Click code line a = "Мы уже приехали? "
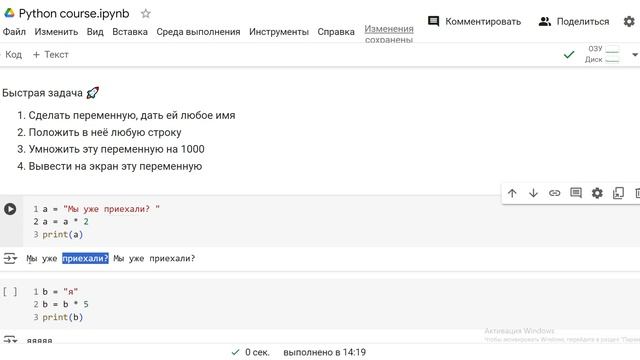This screenshot has width=640, height=360. (101, 209)
